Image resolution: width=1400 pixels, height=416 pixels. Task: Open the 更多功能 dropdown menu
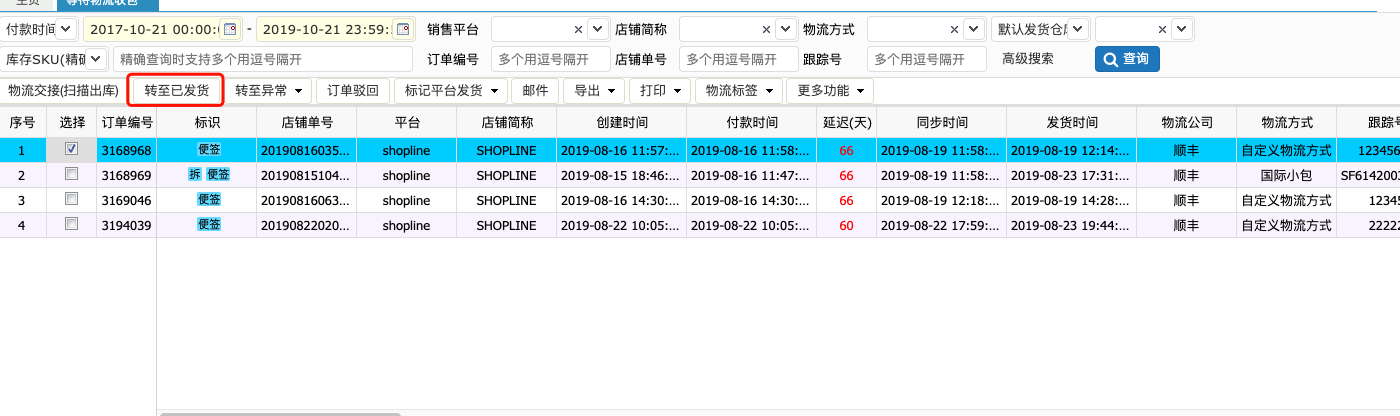(830, 90)
